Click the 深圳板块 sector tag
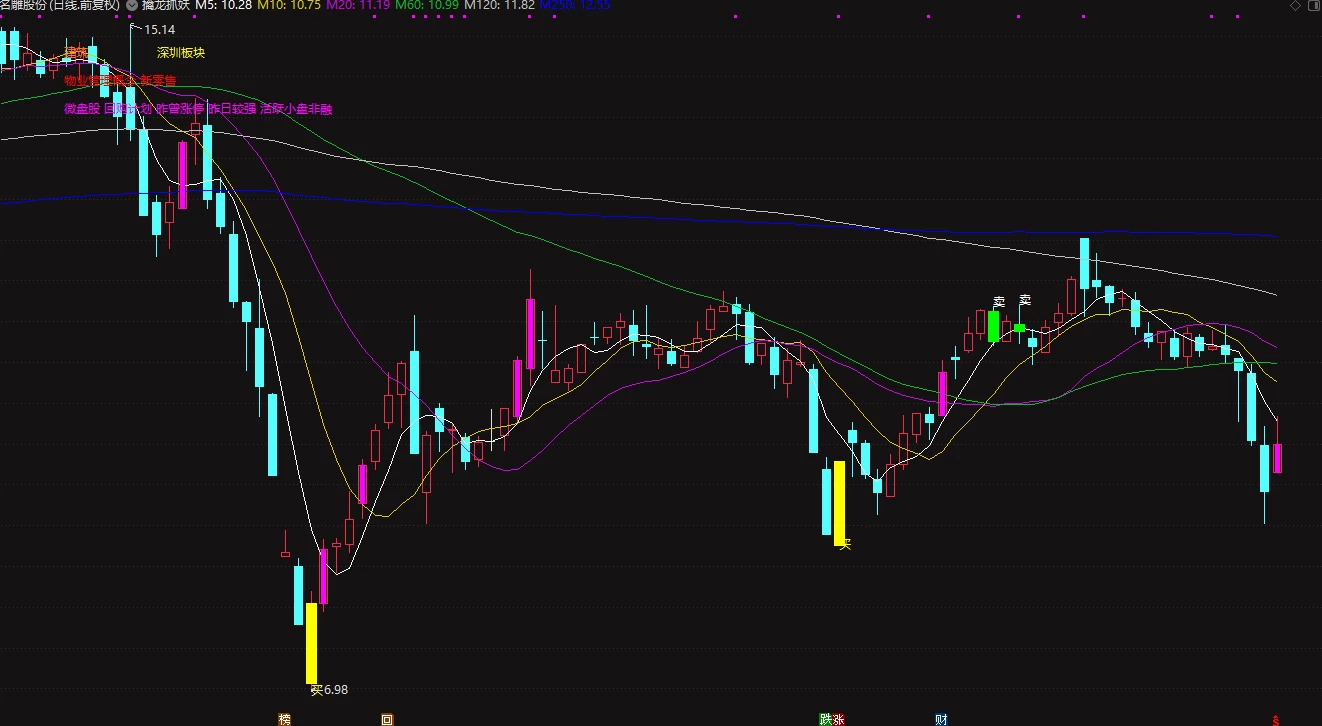Screen dimensions: 1322x726 [181, 53]
